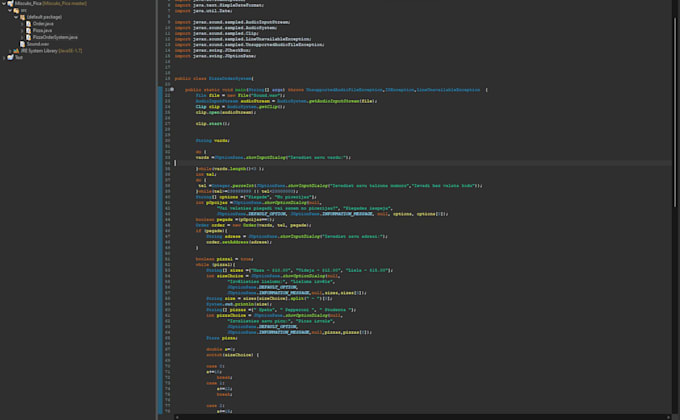Viewport: 680px width, 420px height.
Task: Select PizzaOrderSystem.java label in the tree
Action: (x=56, y=37)
